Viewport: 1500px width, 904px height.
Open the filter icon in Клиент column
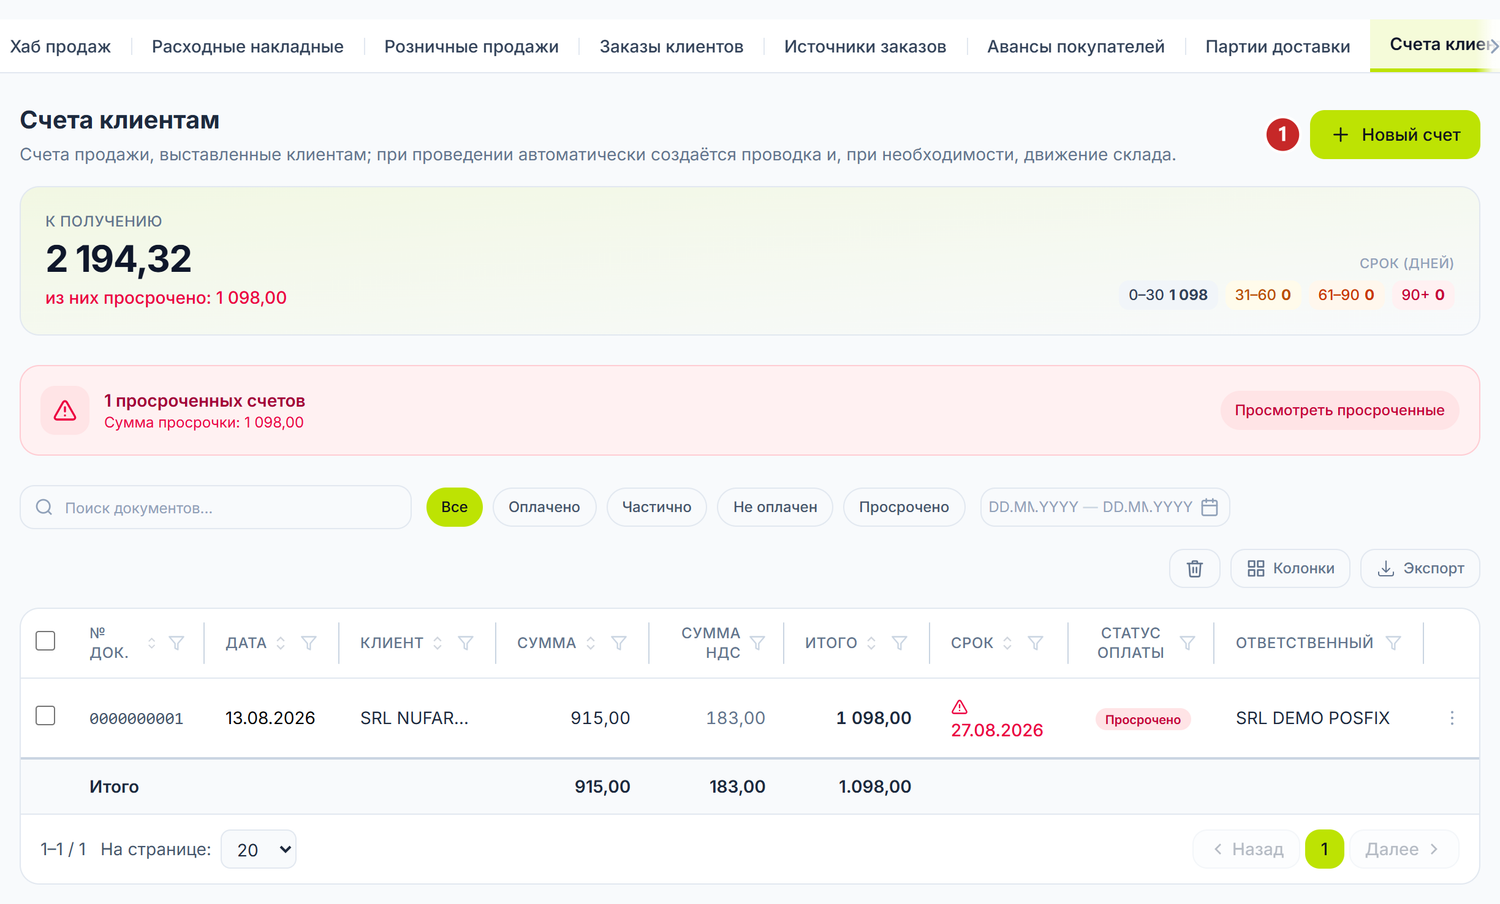click(x=466, y=643)
